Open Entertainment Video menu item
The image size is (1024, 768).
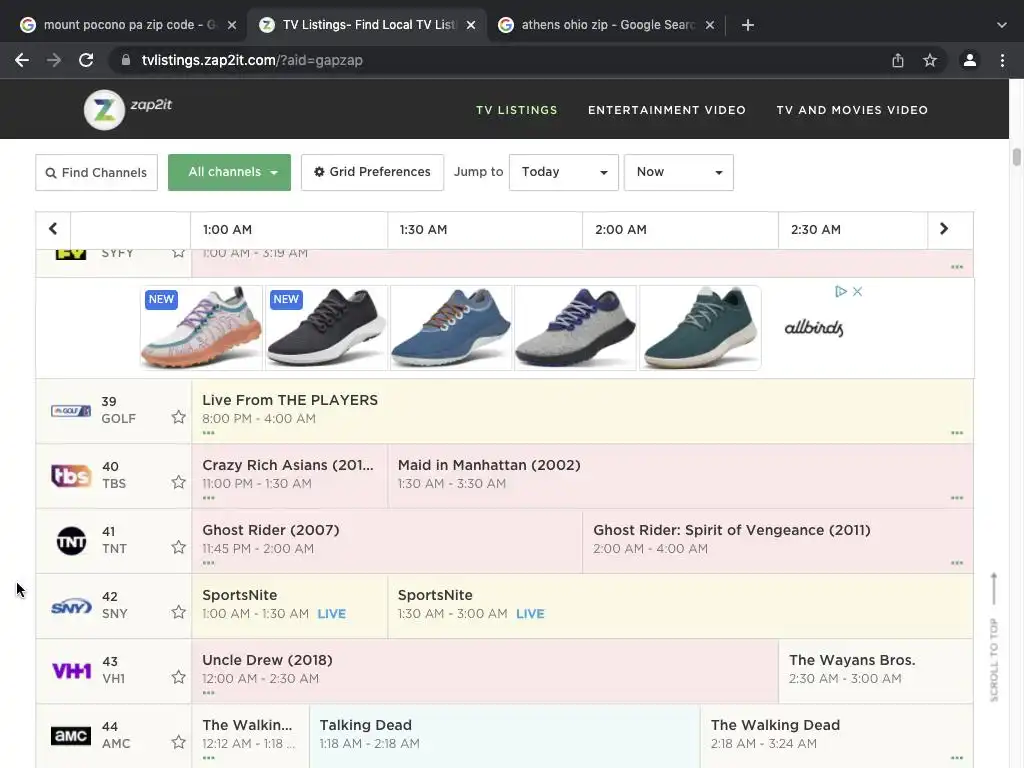pos(667,110)
